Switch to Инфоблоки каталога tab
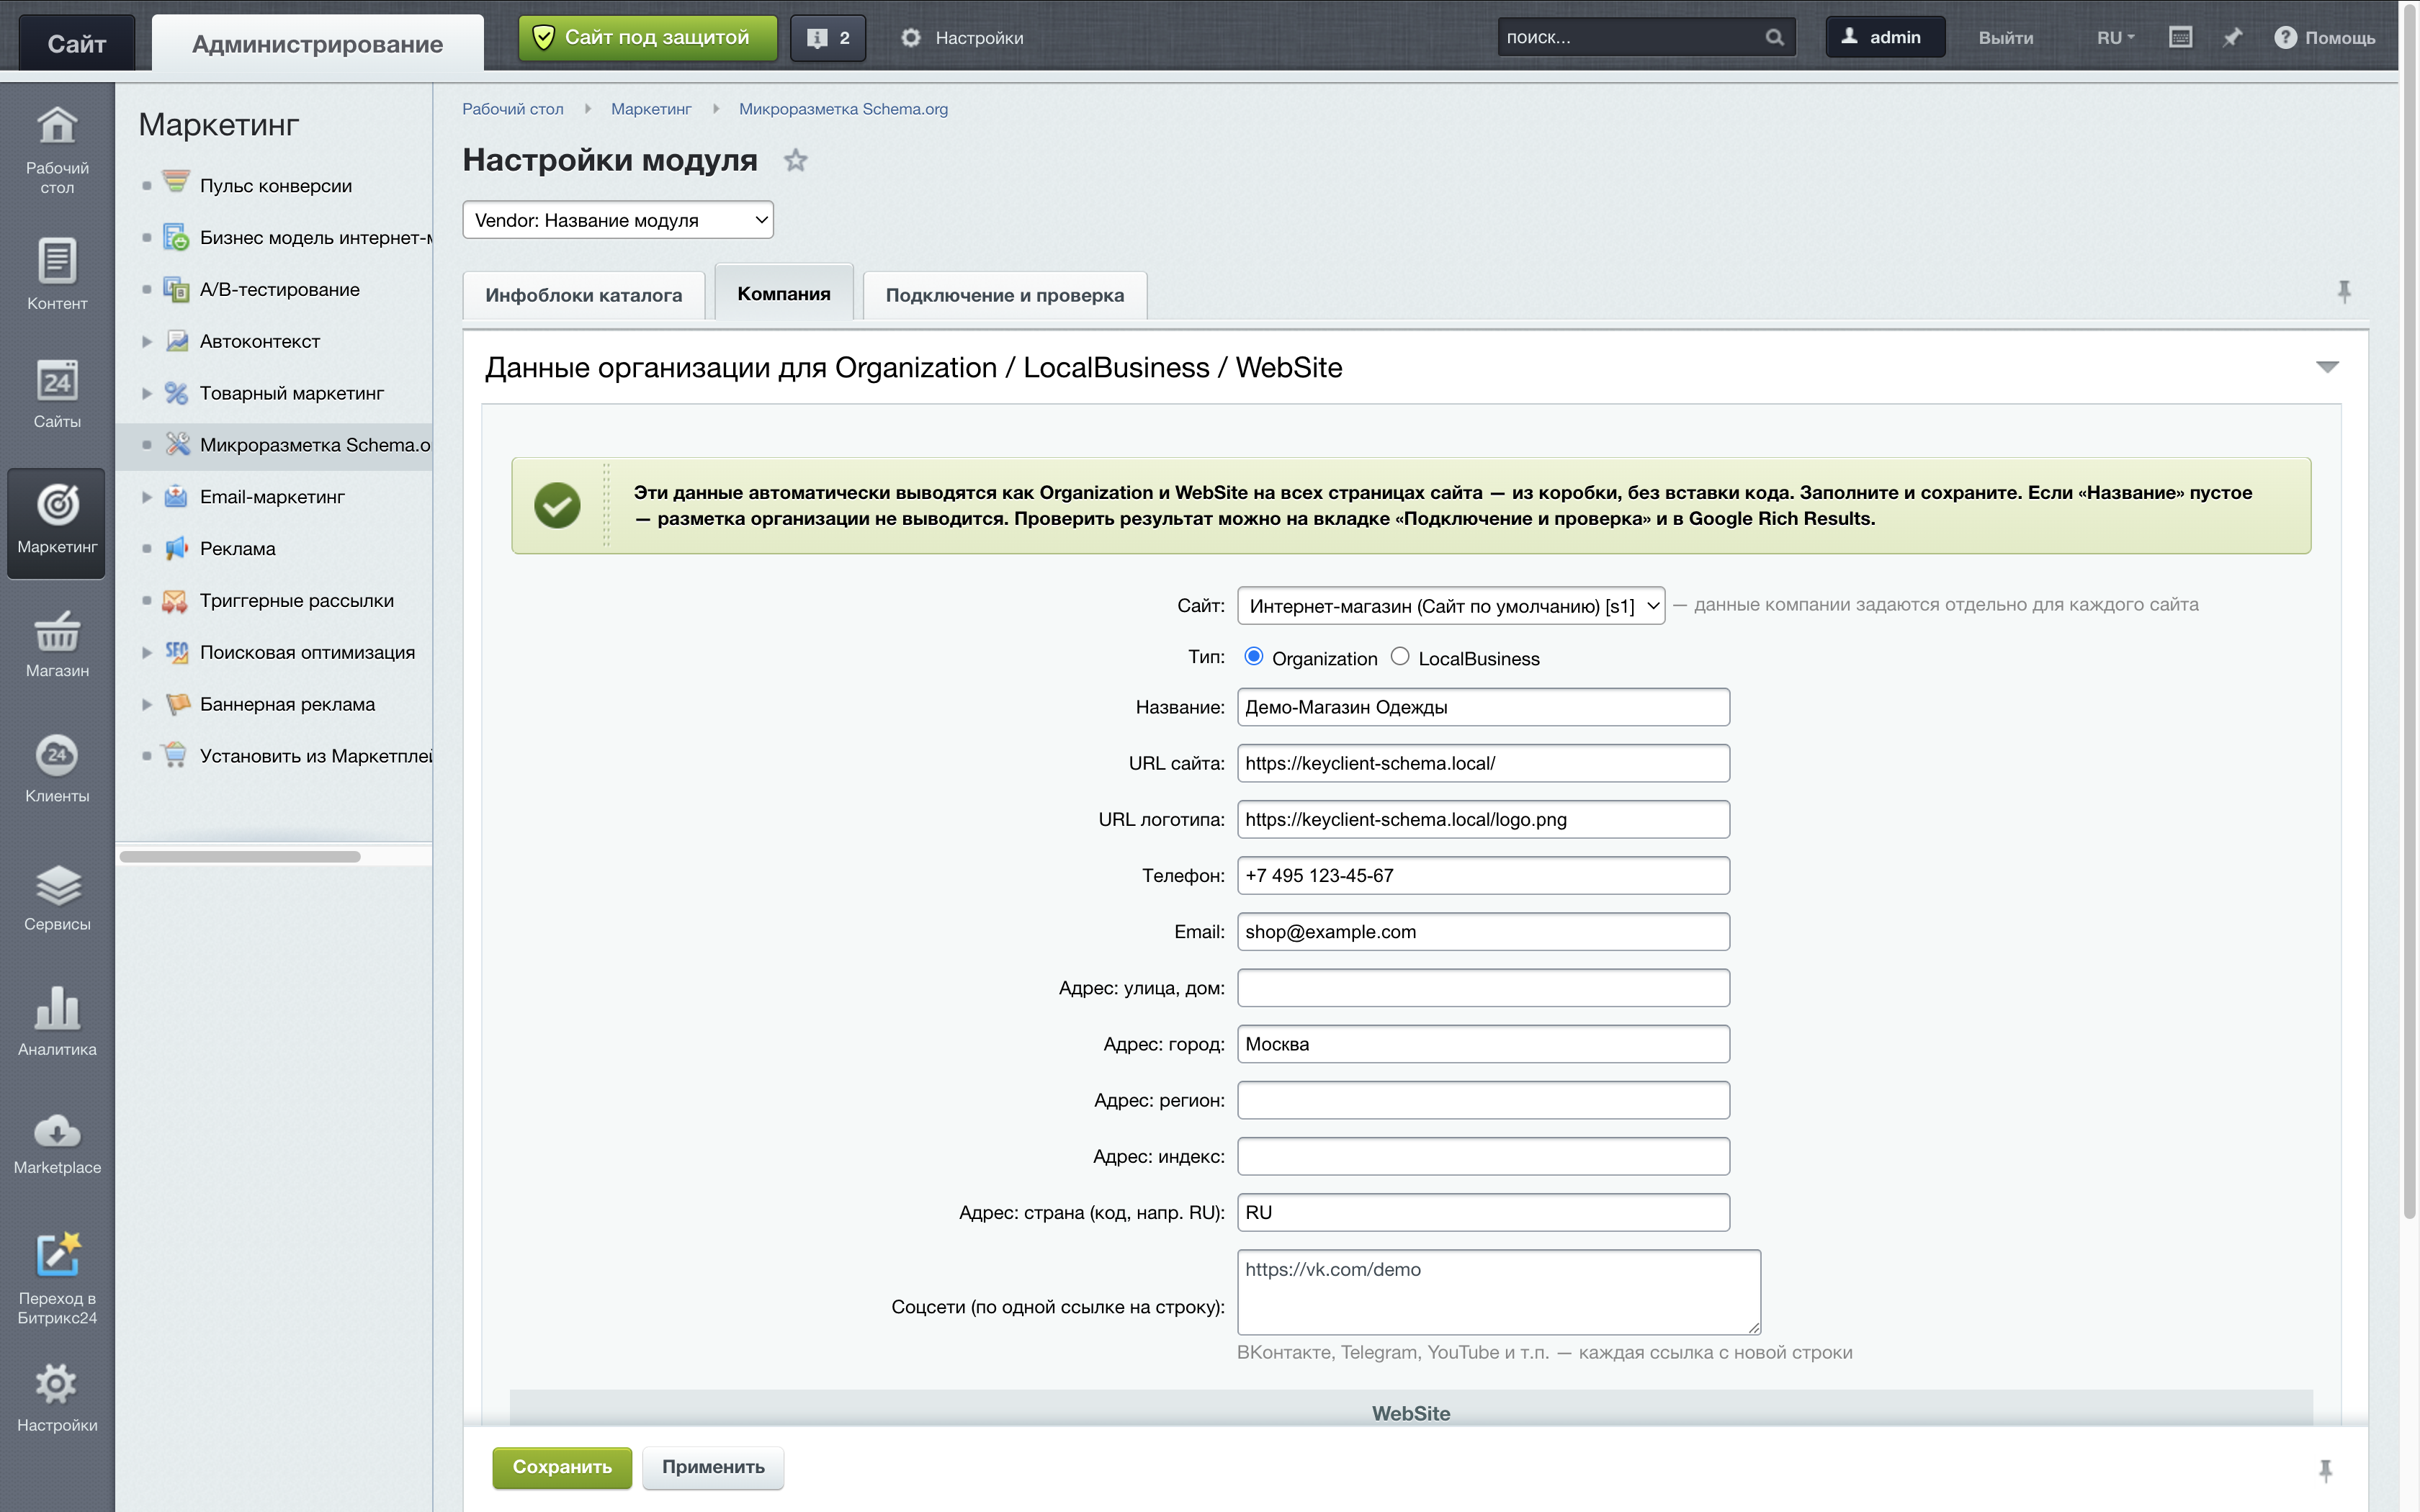2420x1512 pixels. tap(584, 295)
